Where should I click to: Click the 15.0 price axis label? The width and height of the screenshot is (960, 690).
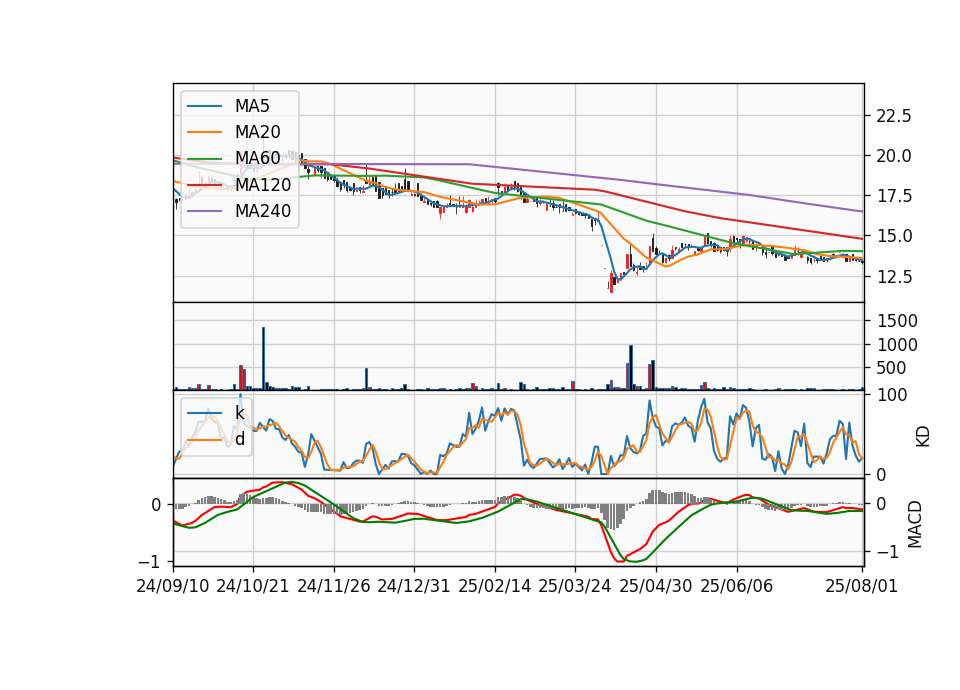894,236
